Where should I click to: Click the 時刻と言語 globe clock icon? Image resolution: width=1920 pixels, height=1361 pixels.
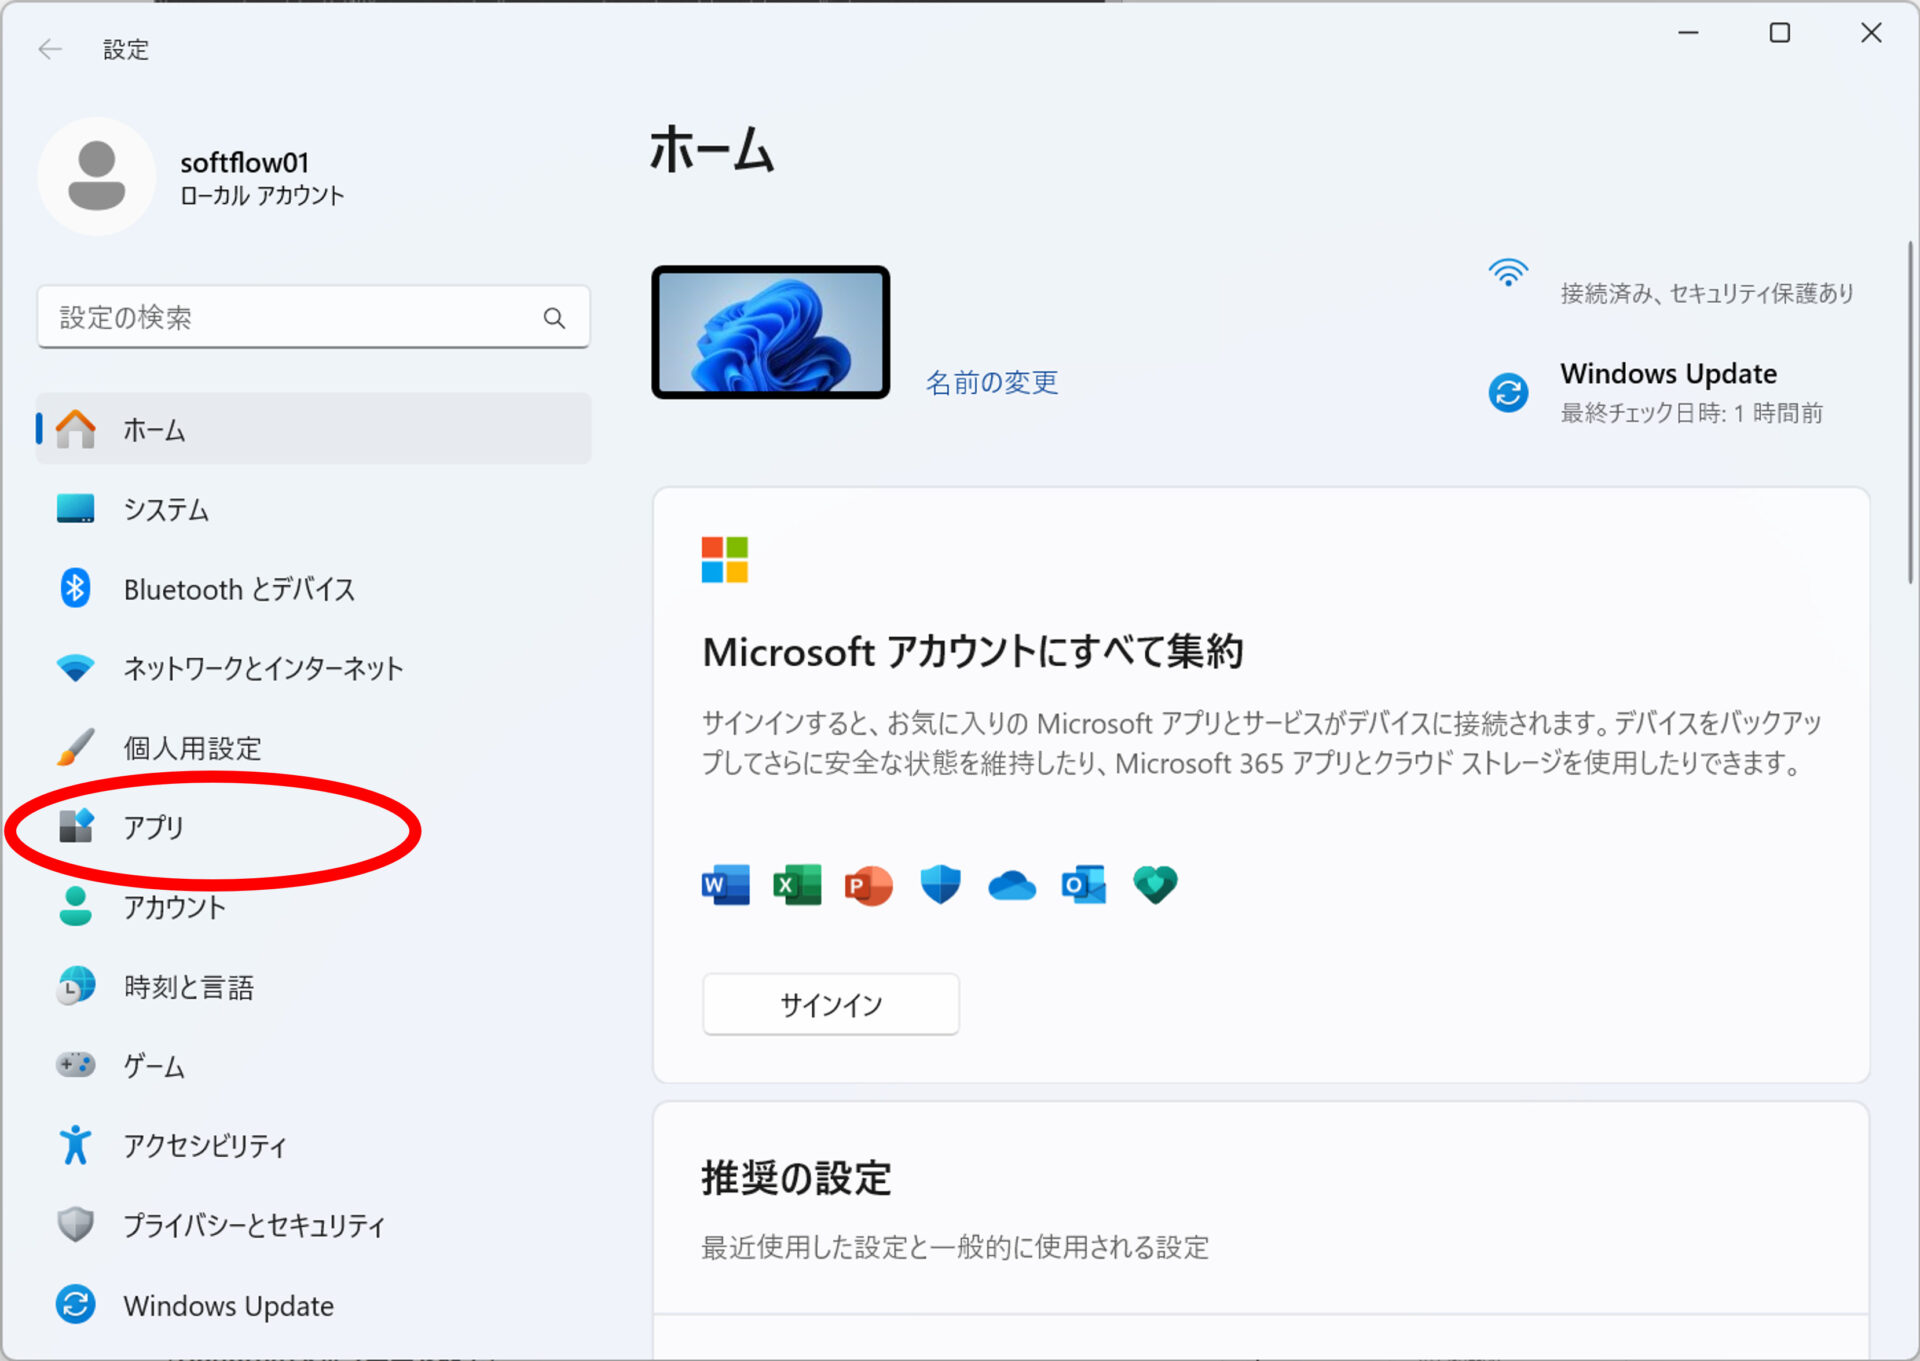[x=75, y=986]
